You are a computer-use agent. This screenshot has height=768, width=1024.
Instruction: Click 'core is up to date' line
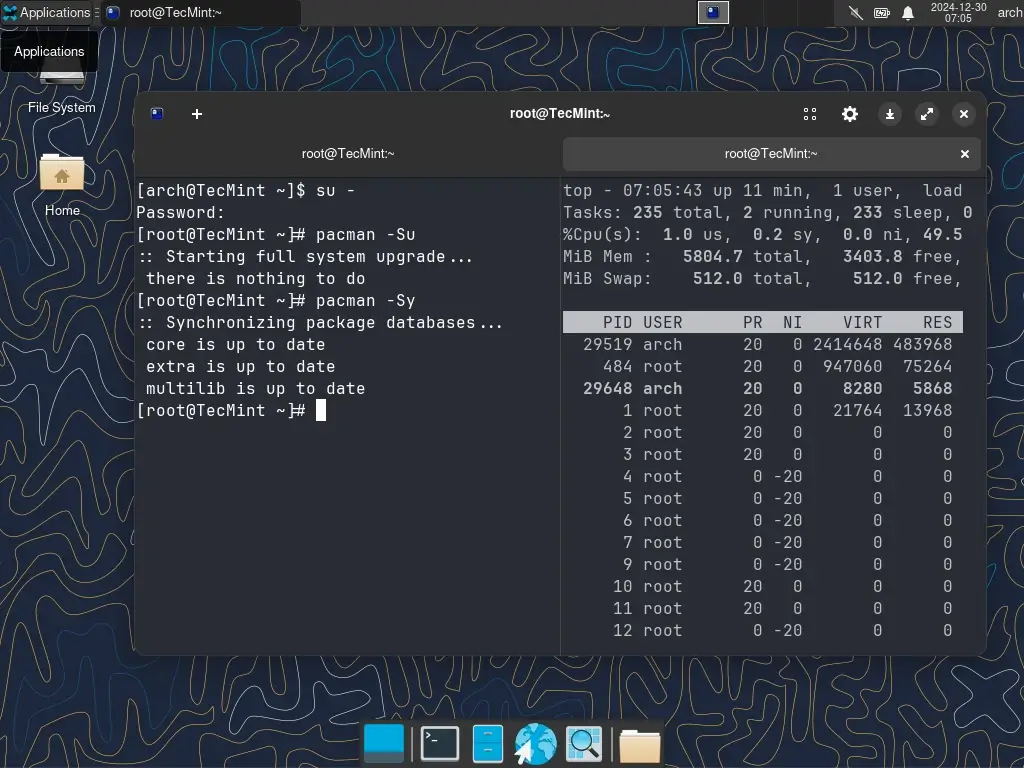click(x=236, y=345)
